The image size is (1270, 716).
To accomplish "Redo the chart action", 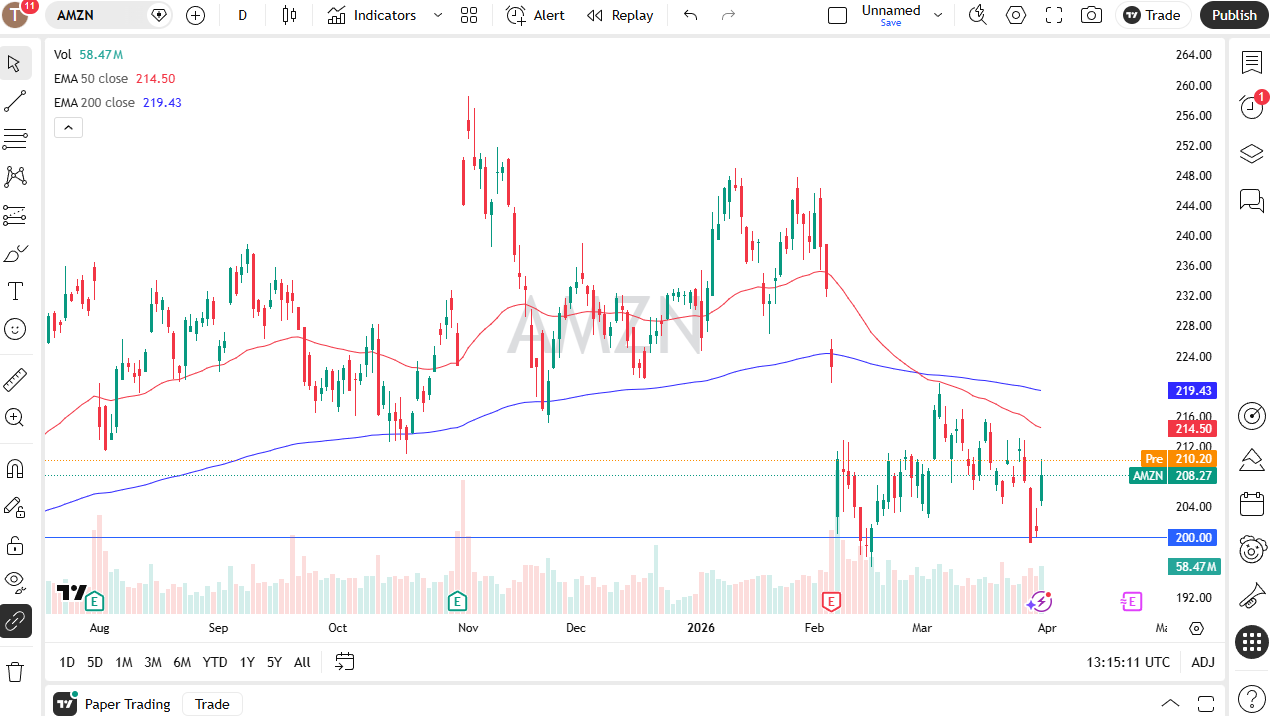I will [728, 15].
